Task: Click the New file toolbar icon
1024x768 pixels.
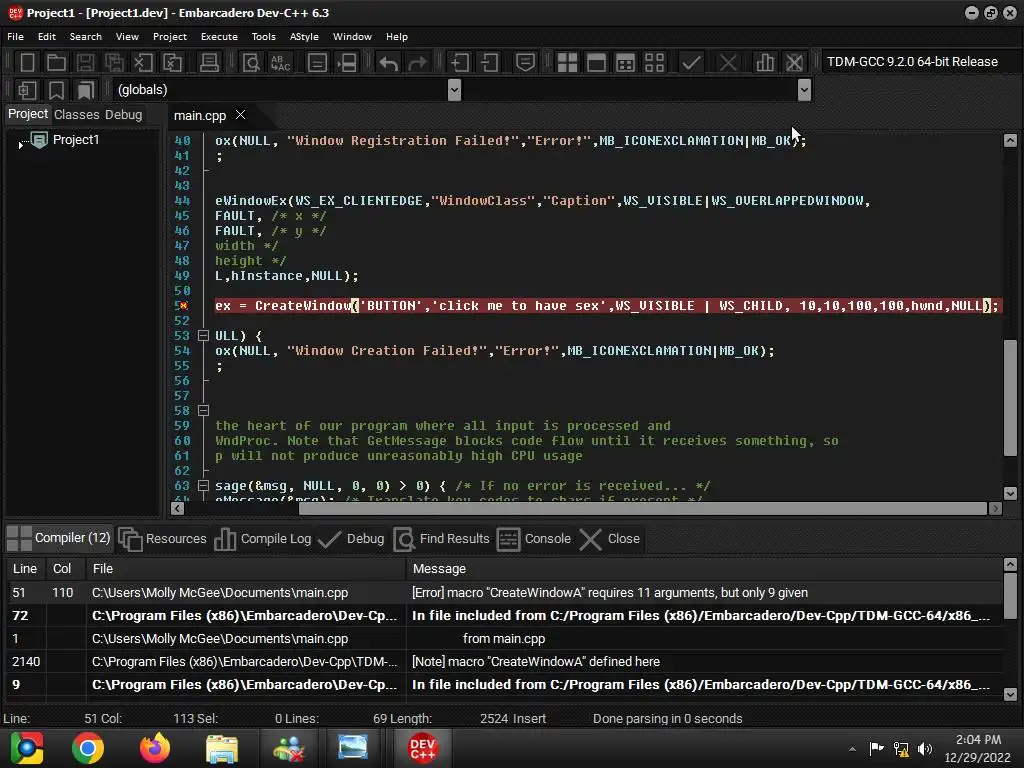Action: click(27, 63)
